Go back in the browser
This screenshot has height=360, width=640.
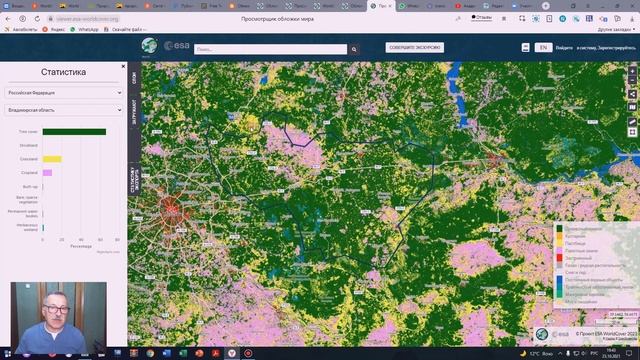tap(8, 19)
